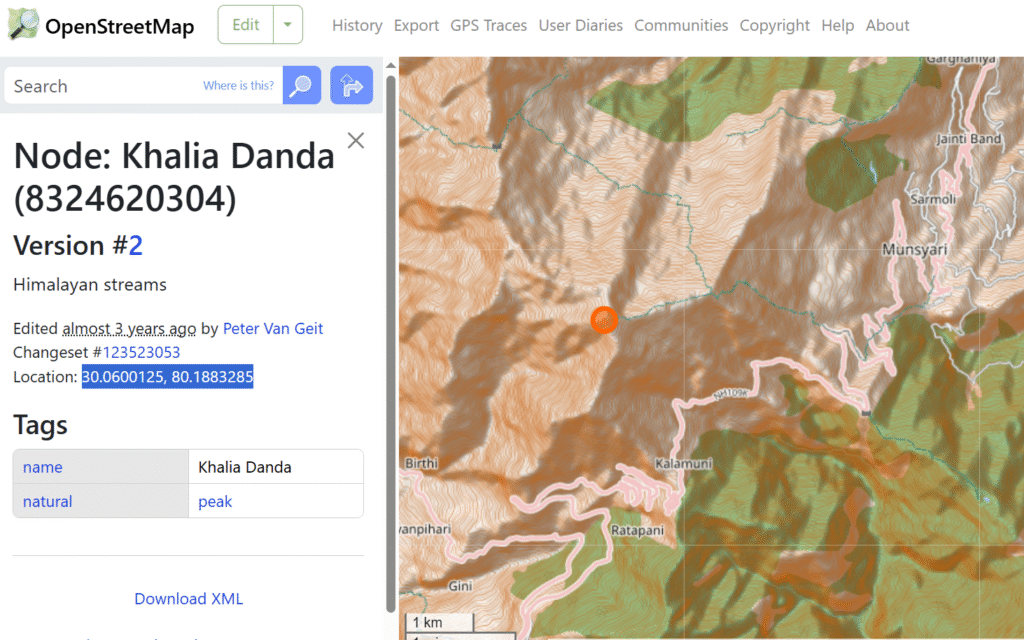1024x640 pixels.
Task: Click the 1 km scale bar
Action: coord(440,622)
